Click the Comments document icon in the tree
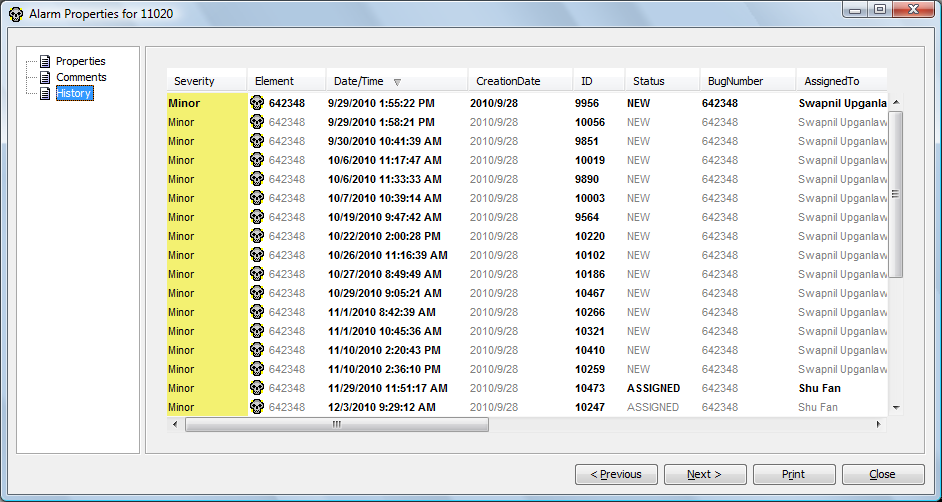942x502 pixels. tap(45, 77)
